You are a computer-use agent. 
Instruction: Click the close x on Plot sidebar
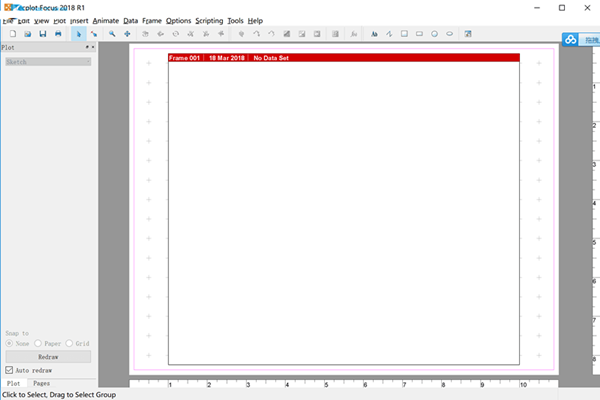tap(93, 47)
